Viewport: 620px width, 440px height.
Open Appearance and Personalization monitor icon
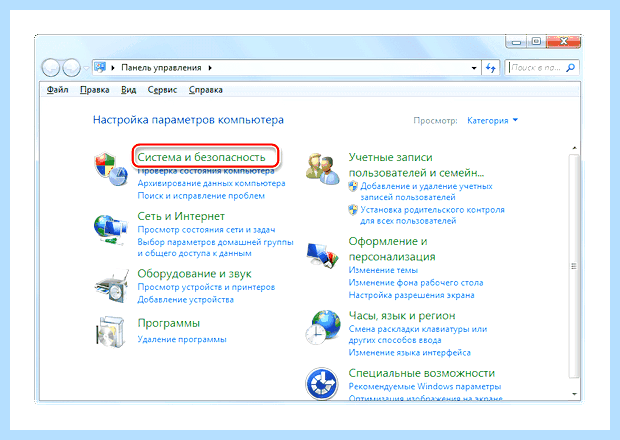323,255
